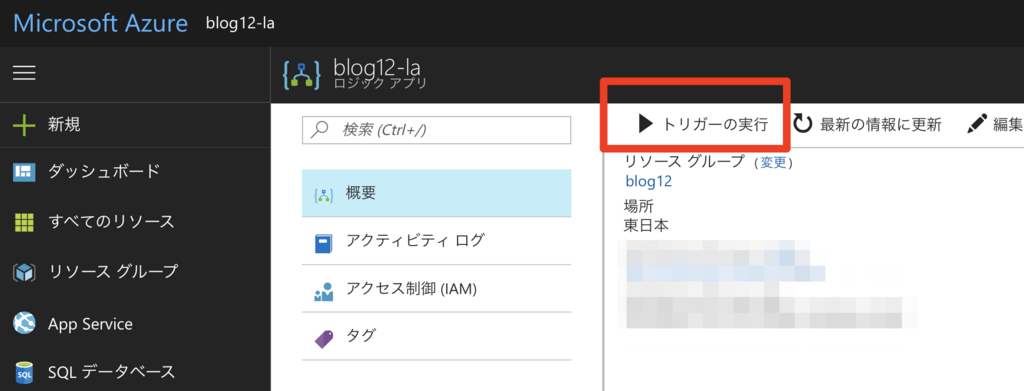
Task: Open 新規 in the left sidebar
Action: [x=135, y=125]
